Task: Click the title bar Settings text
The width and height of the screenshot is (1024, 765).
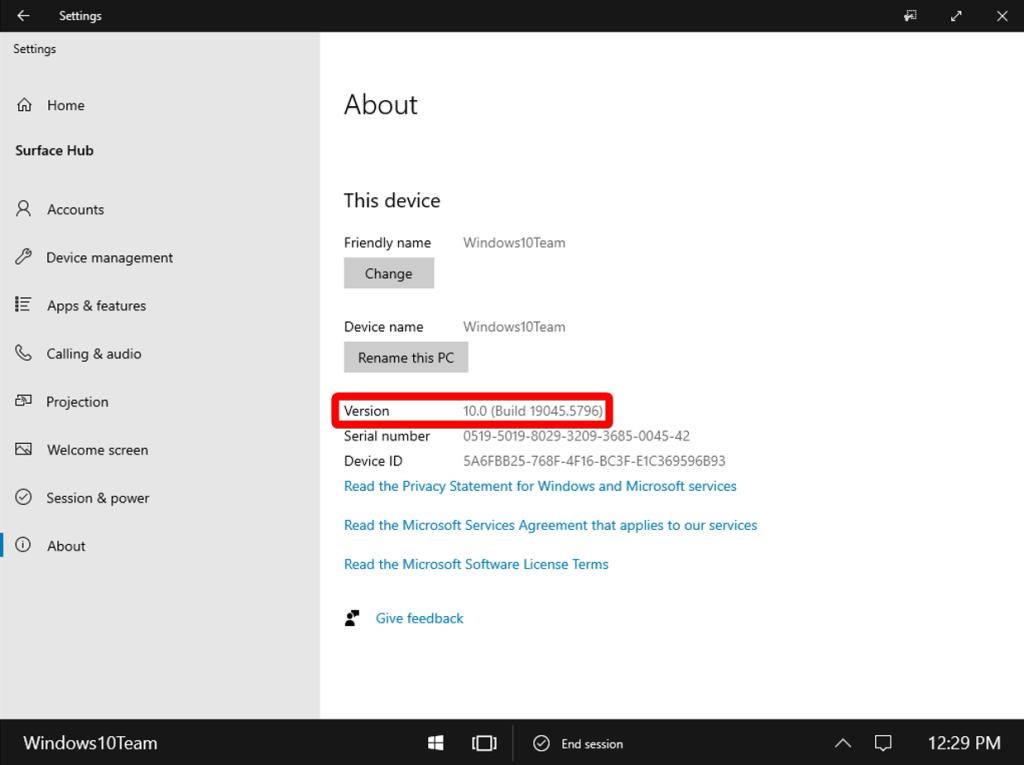Action: point(80,16)
